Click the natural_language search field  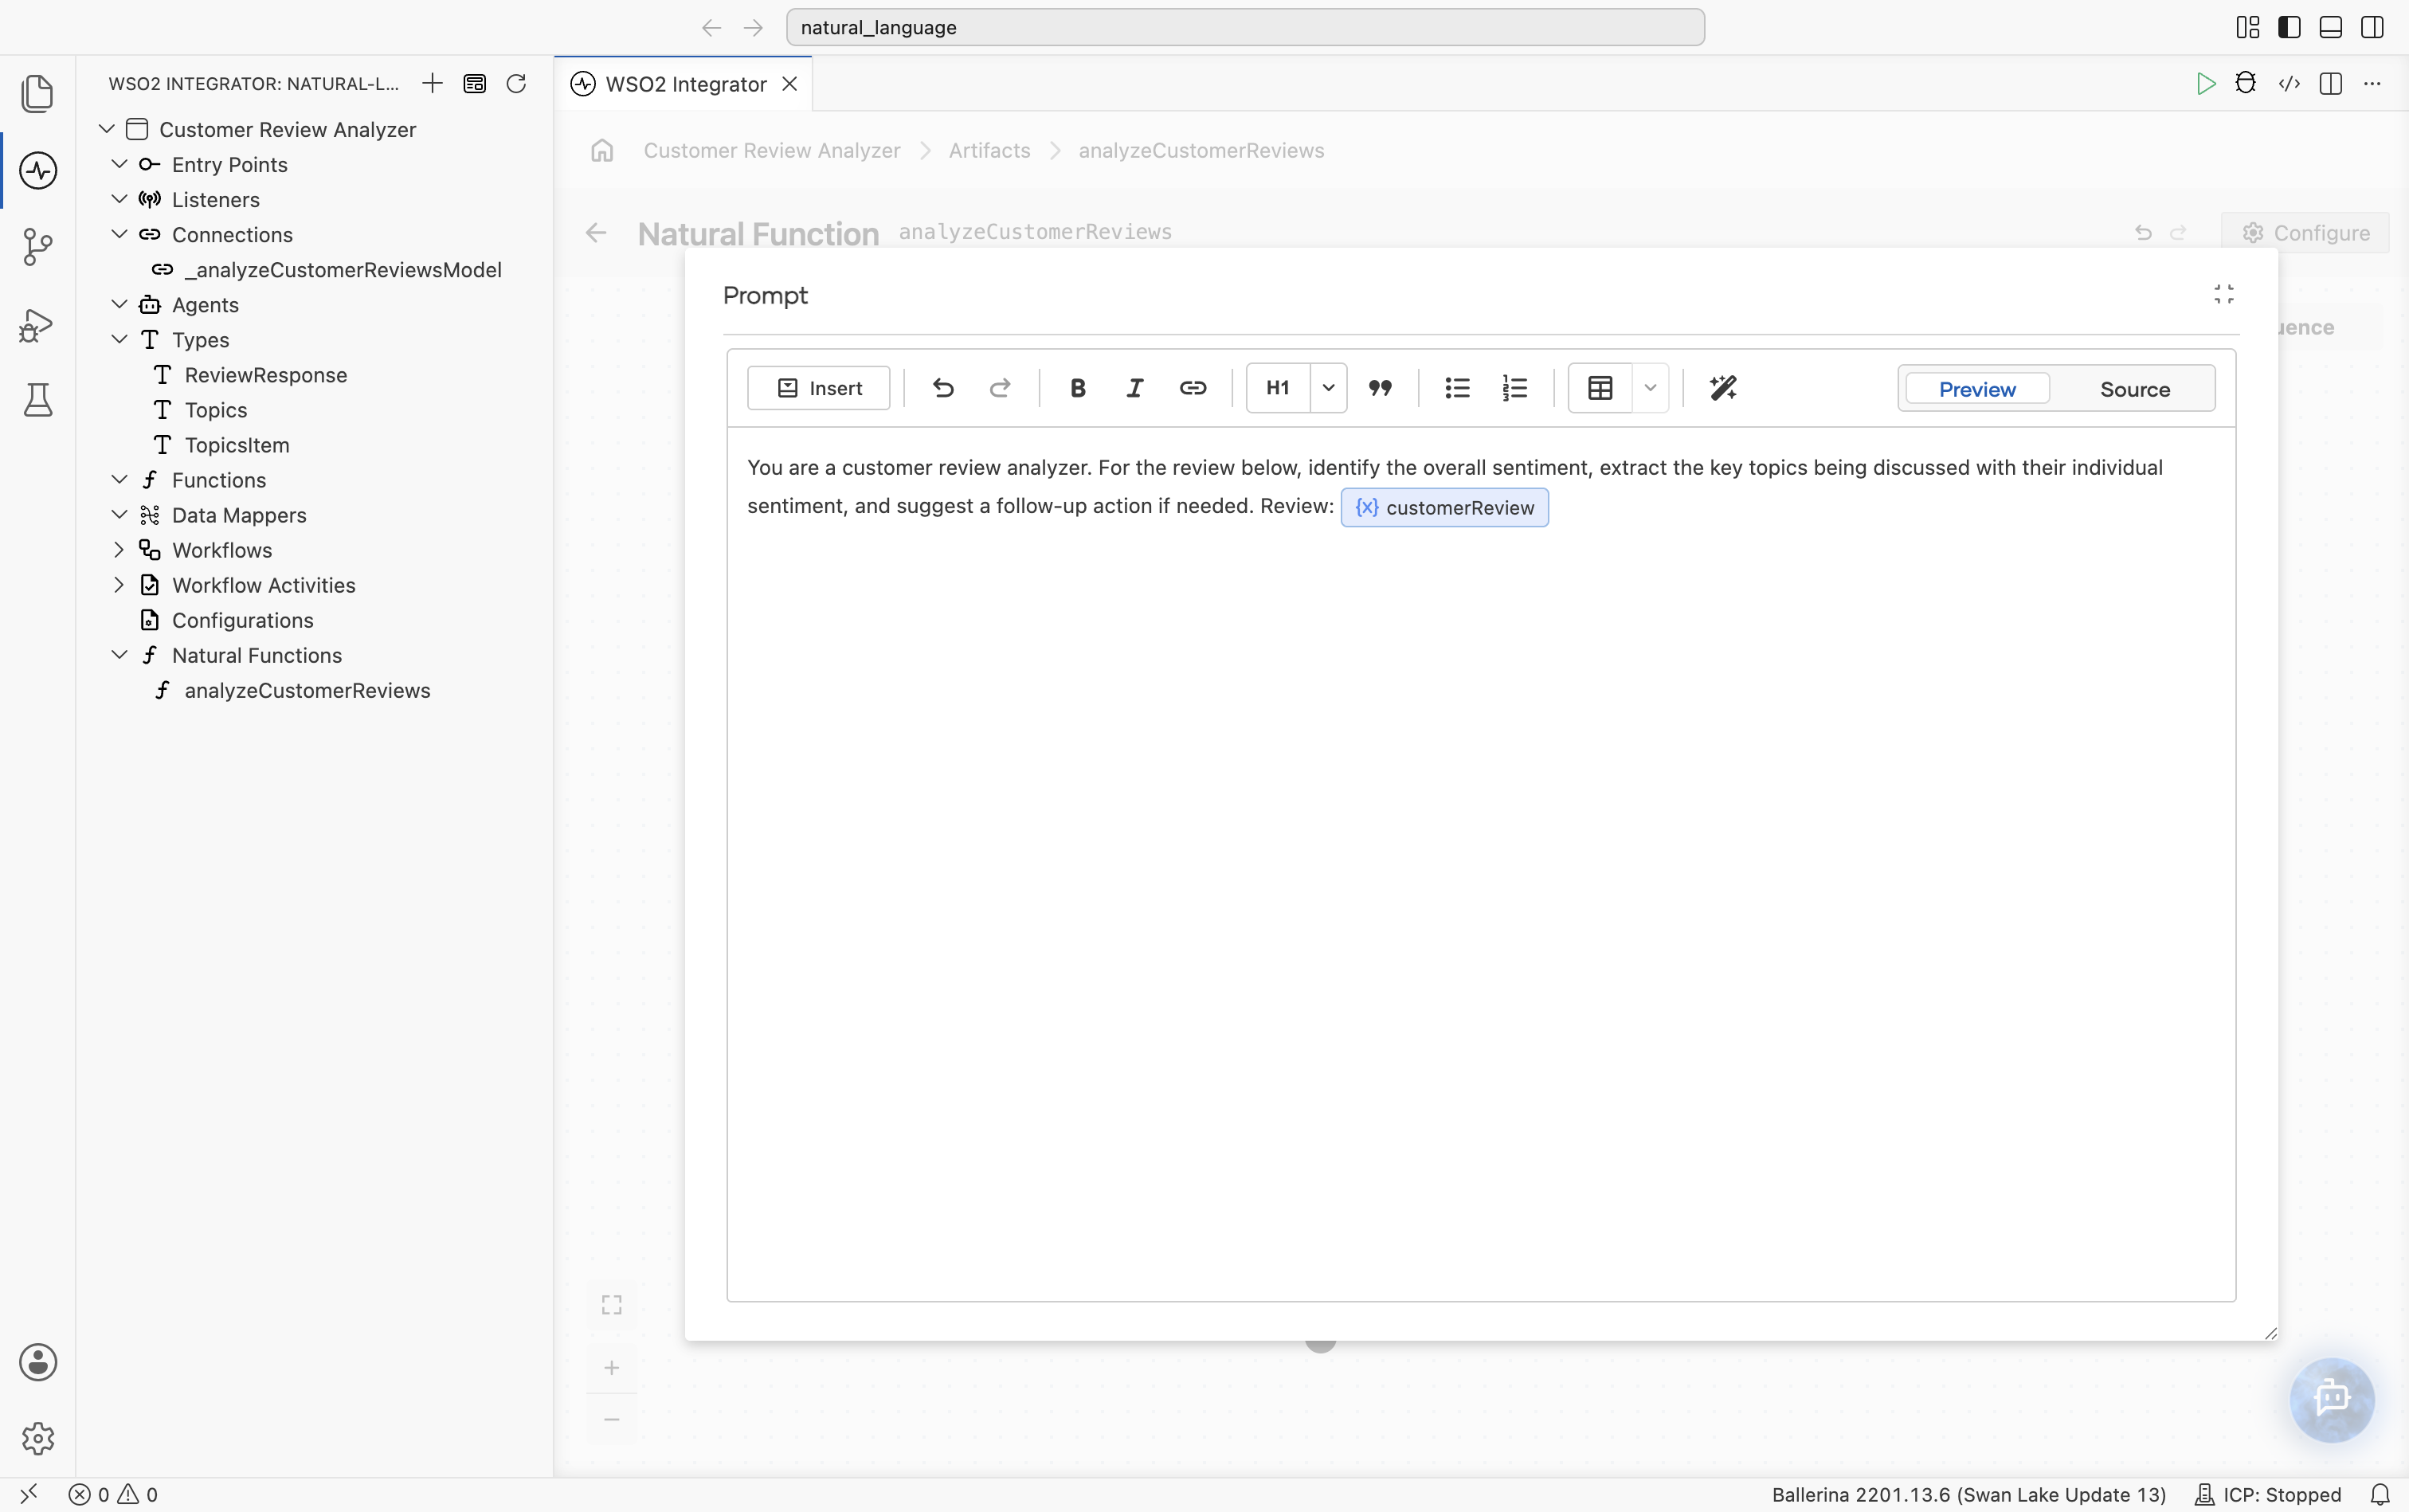1244,27
